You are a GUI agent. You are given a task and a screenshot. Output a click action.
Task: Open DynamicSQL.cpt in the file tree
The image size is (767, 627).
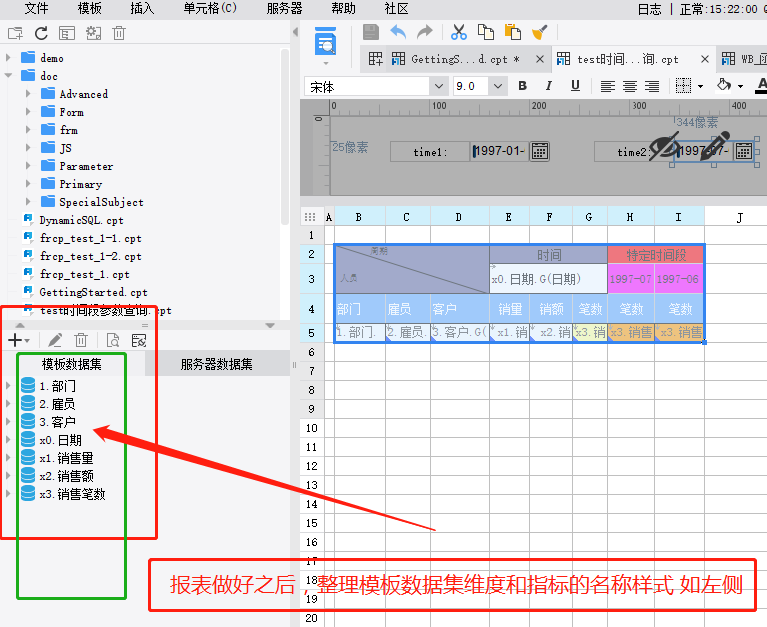coord(81,221)
